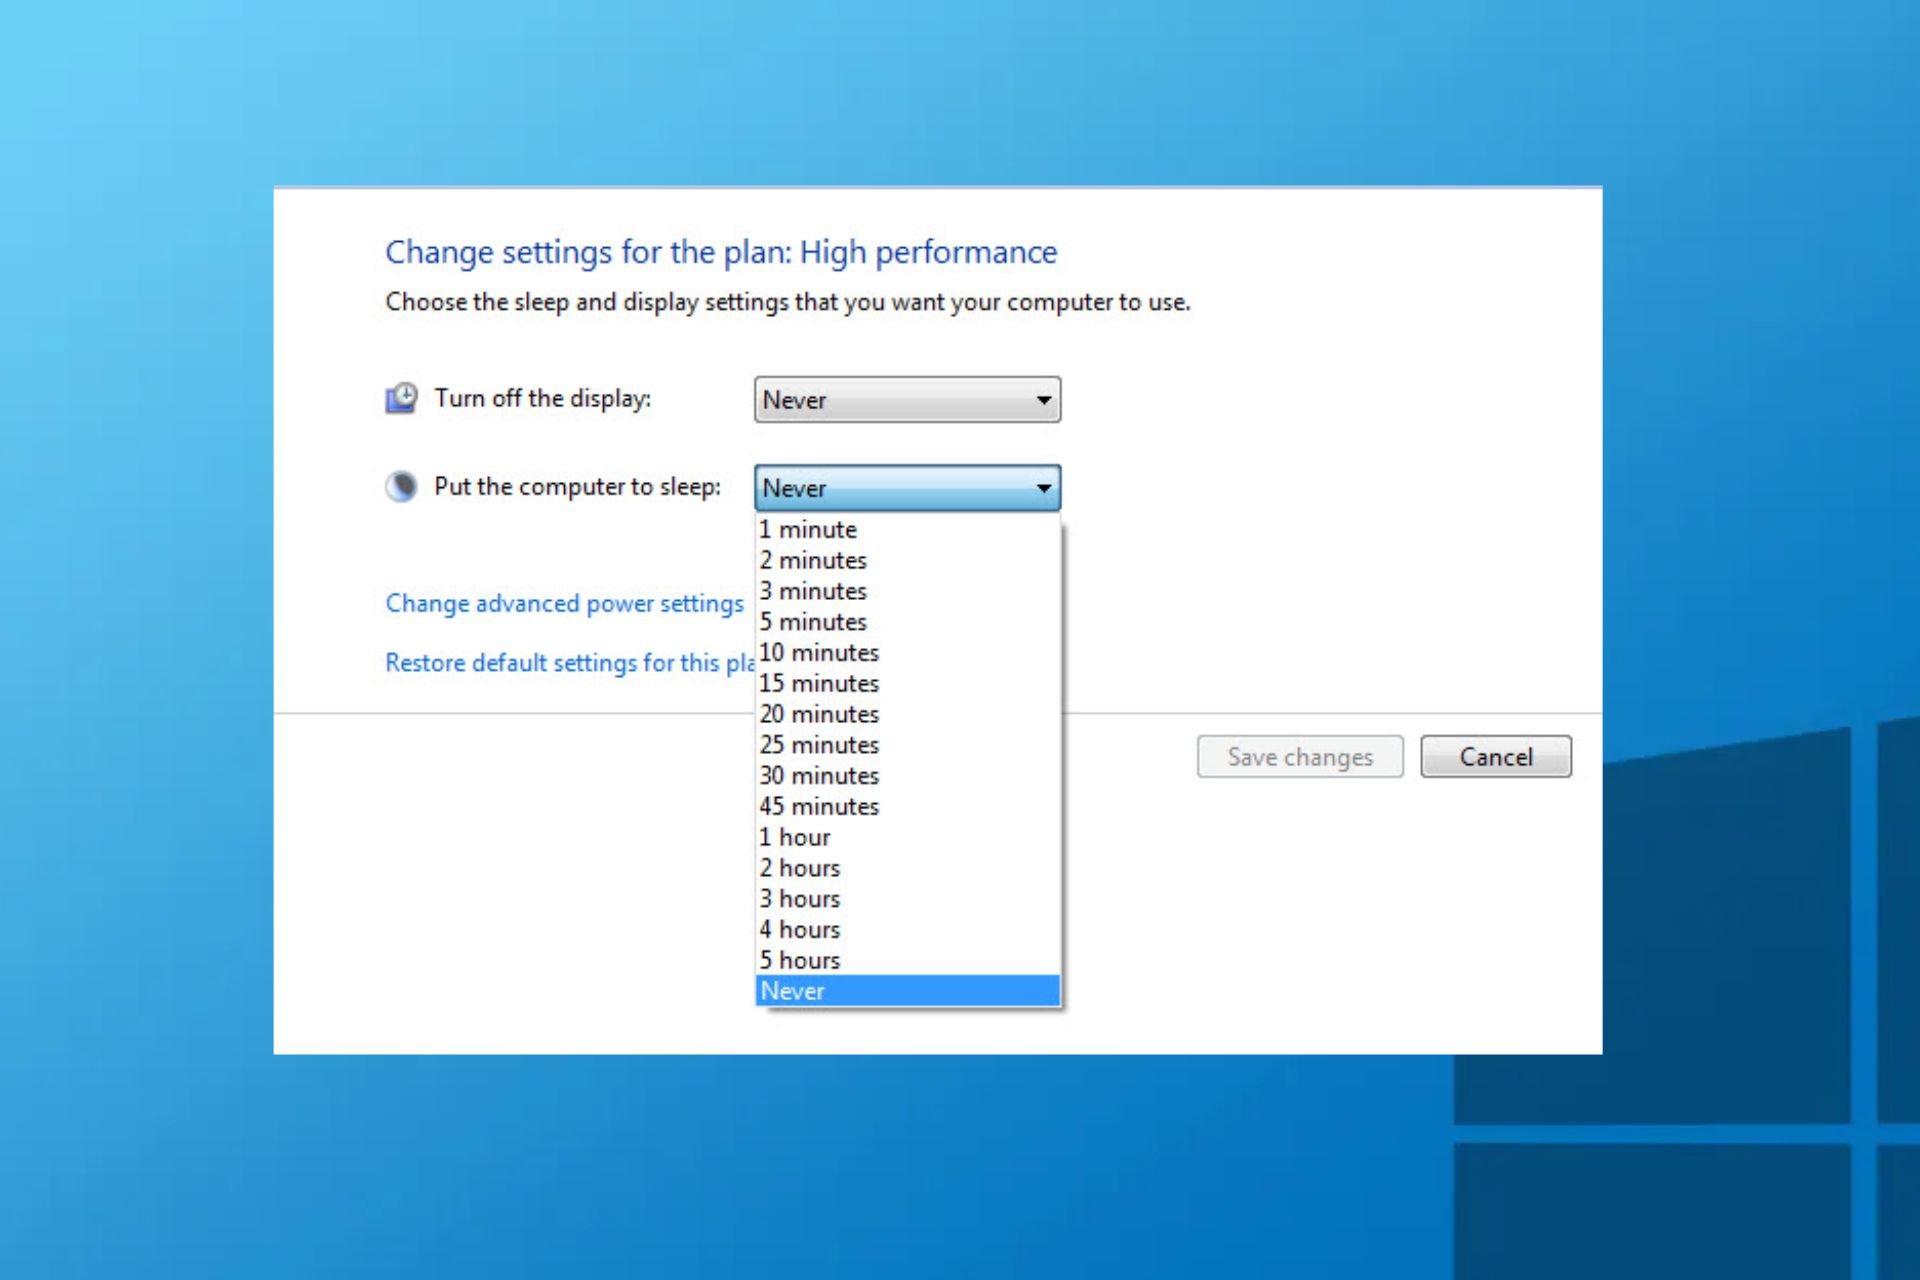Pick 1 hour in the sleep list
The width and height of the screenshot is (1920, 1280).
click(907, 837)
